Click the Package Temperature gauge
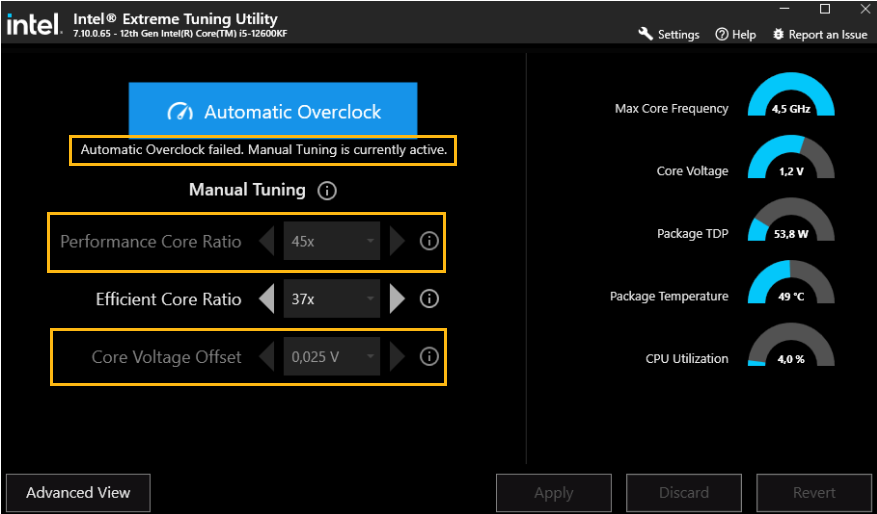This screenshot has height=514, width=877. coord(791,283)
